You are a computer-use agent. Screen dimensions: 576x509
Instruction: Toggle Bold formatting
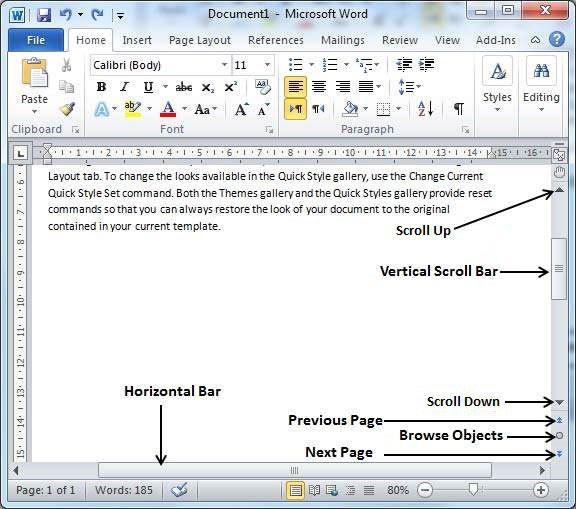coord(101,87)
